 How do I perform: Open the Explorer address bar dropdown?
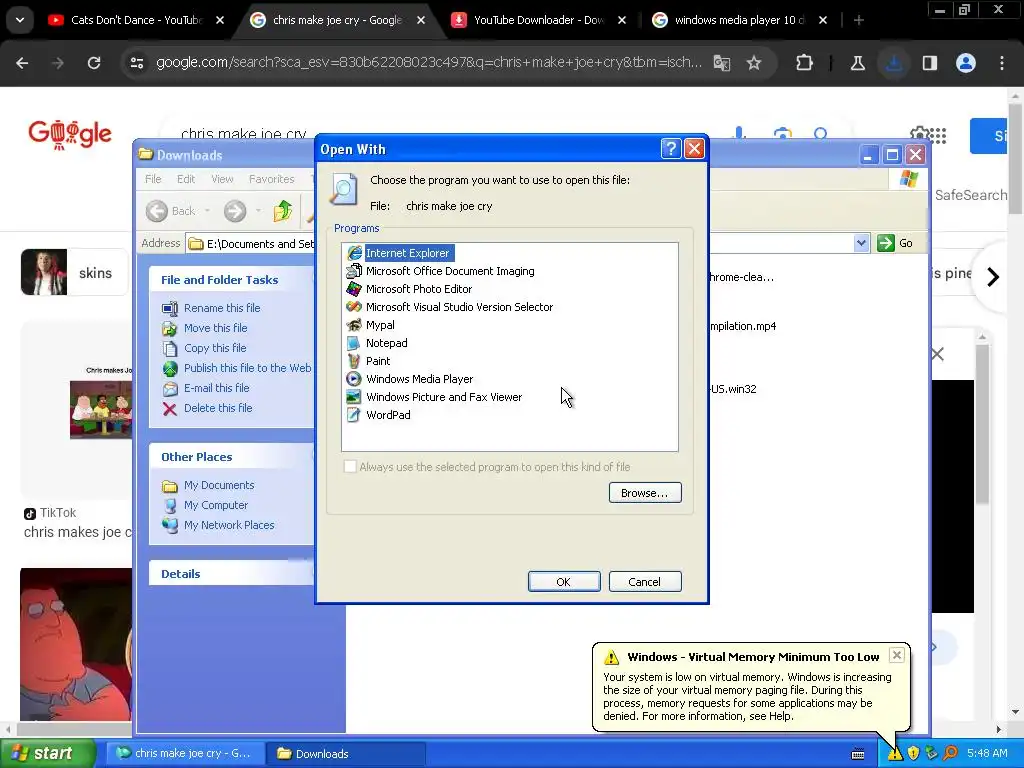[861, 243]
